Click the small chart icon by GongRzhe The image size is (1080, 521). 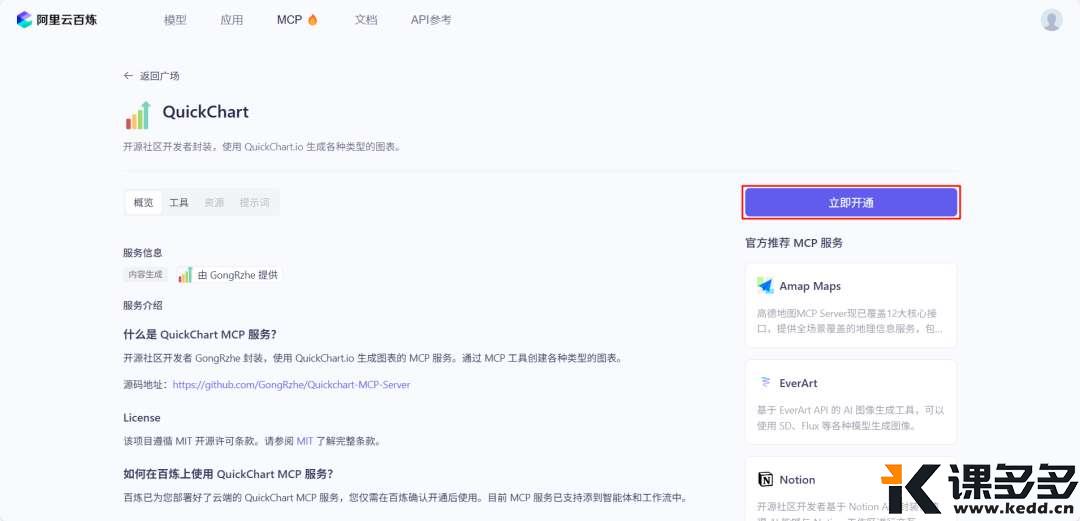185,274
